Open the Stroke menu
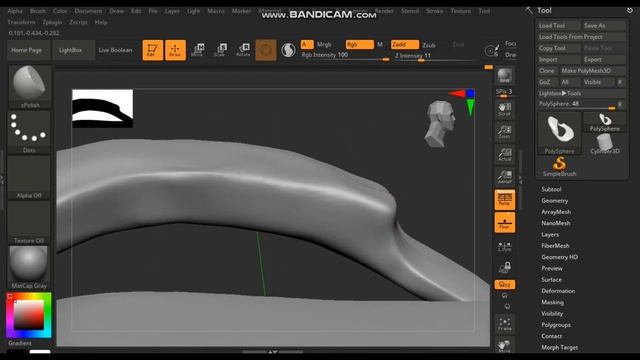Screen dimensions: 640x360 [x=434, y=11]
